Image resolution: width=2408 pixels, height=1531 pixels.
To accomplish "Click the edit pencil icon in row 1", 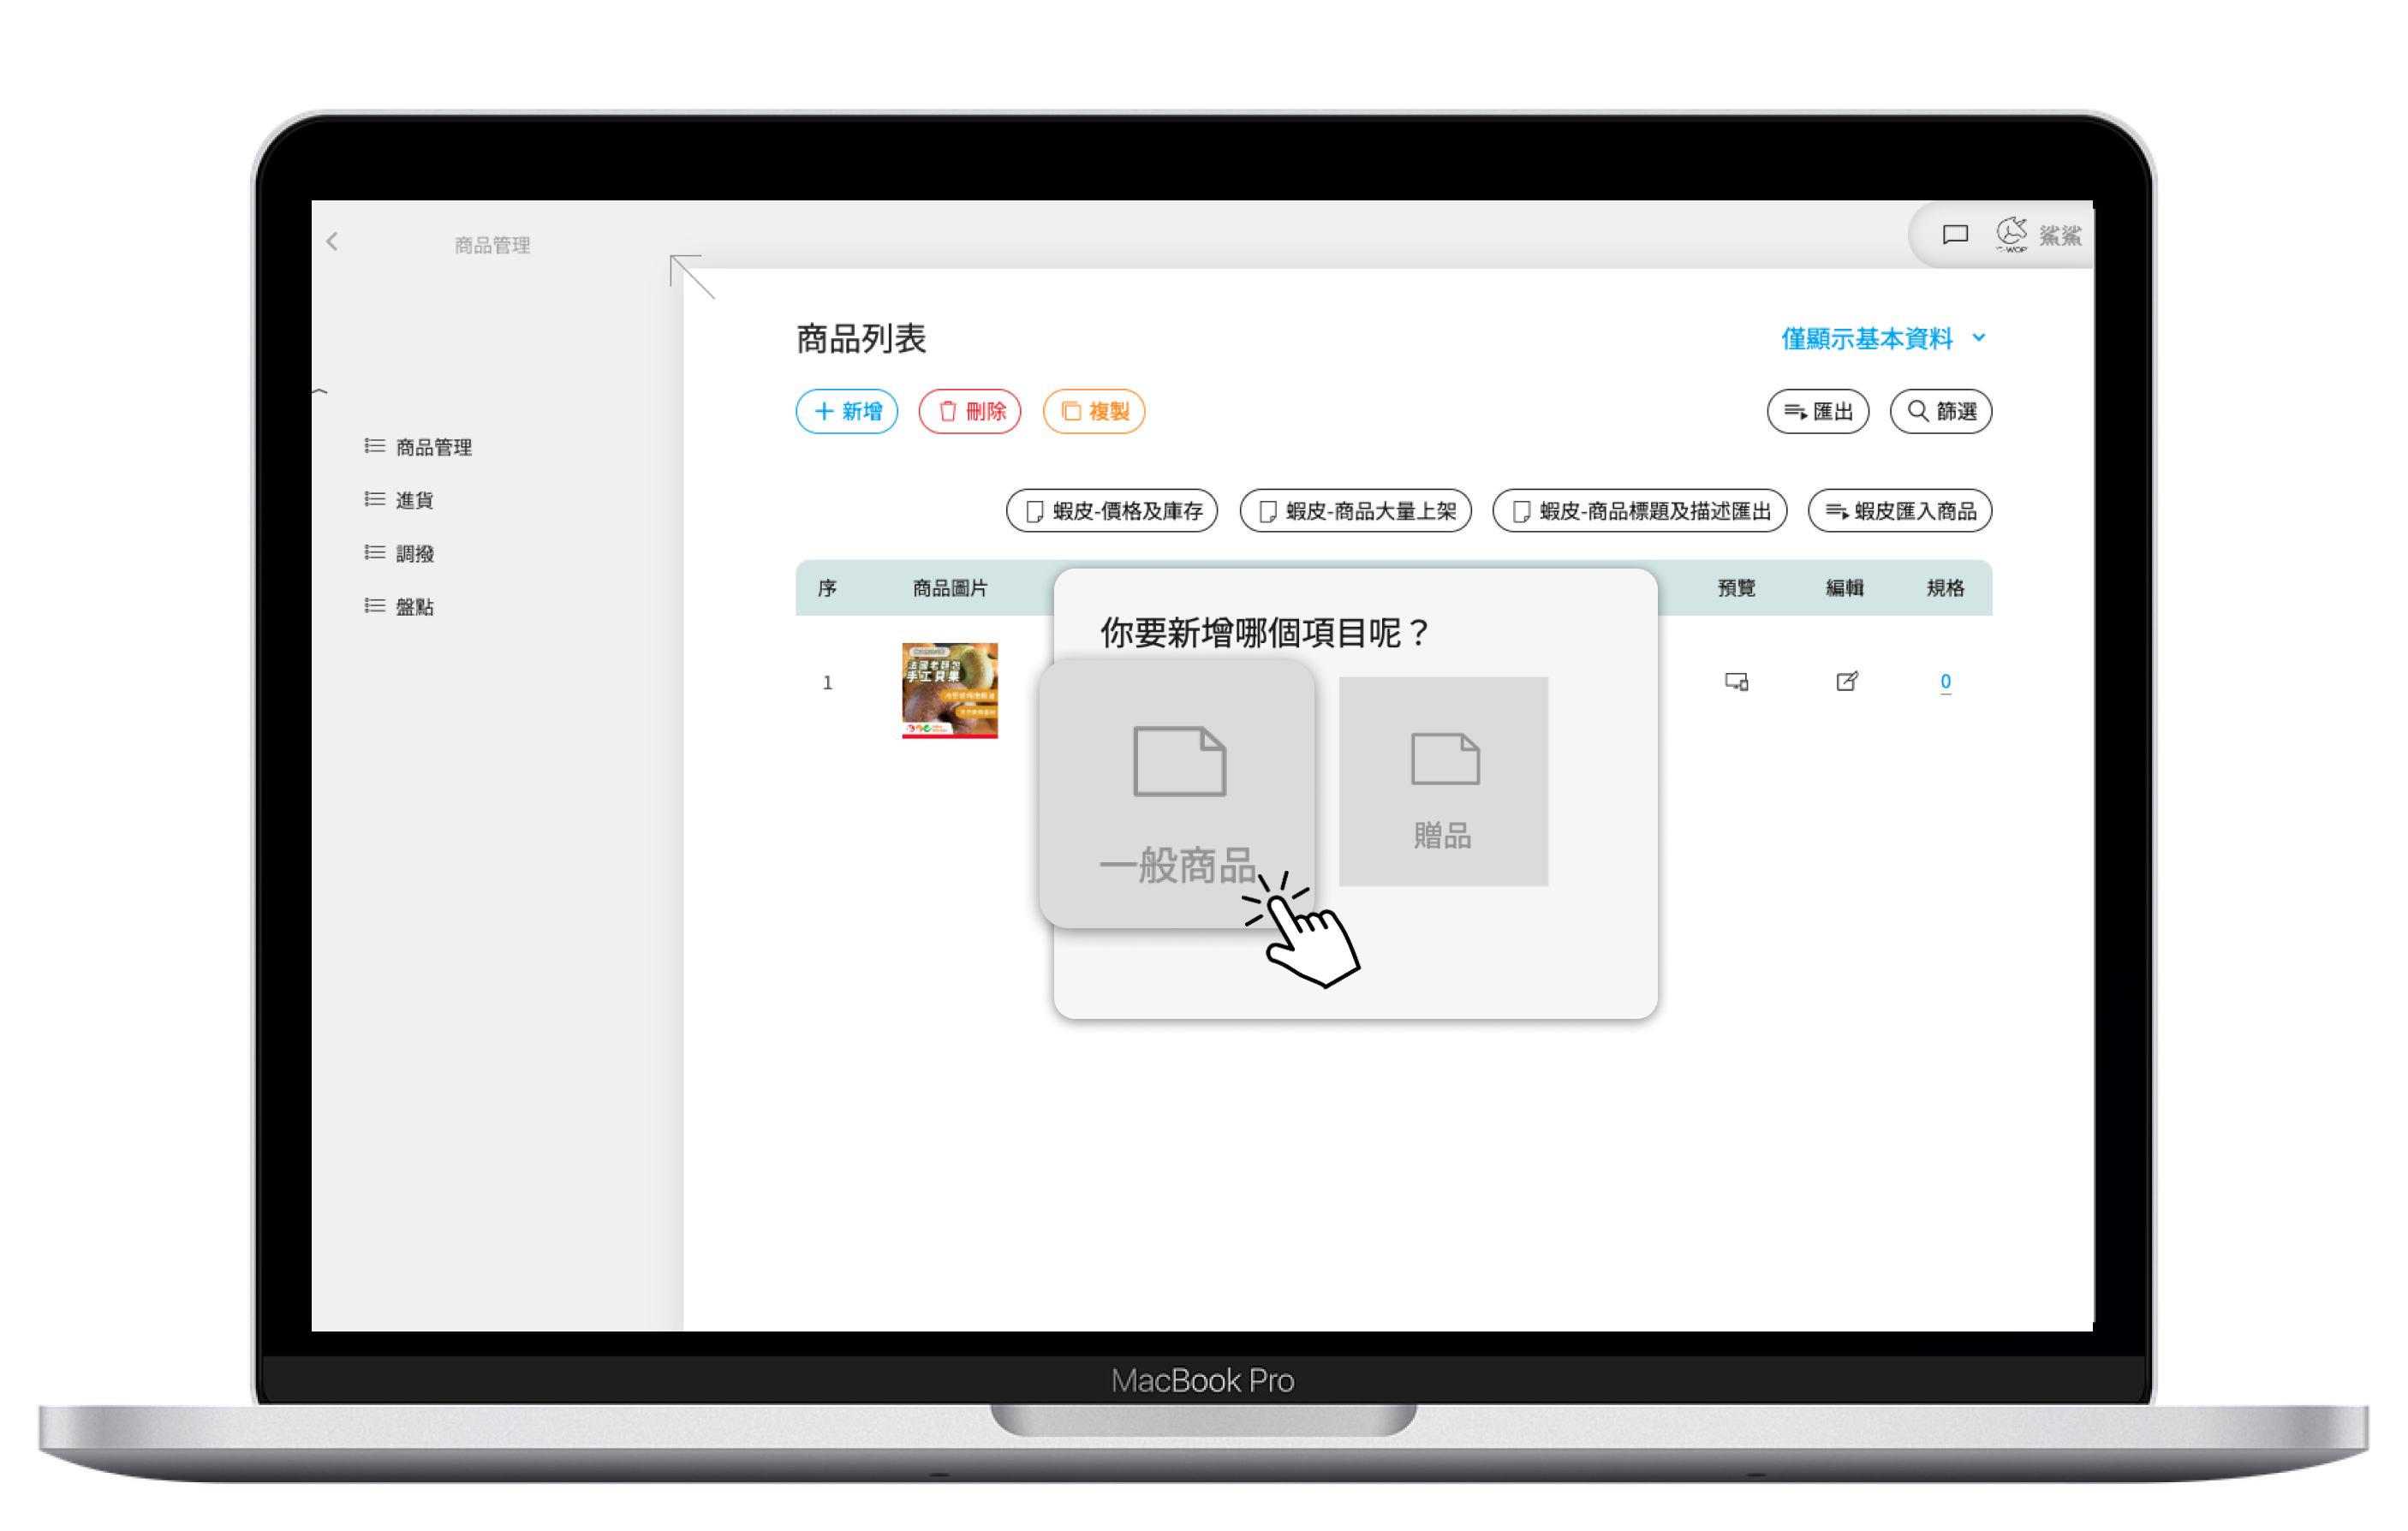I will [1846, 682].
